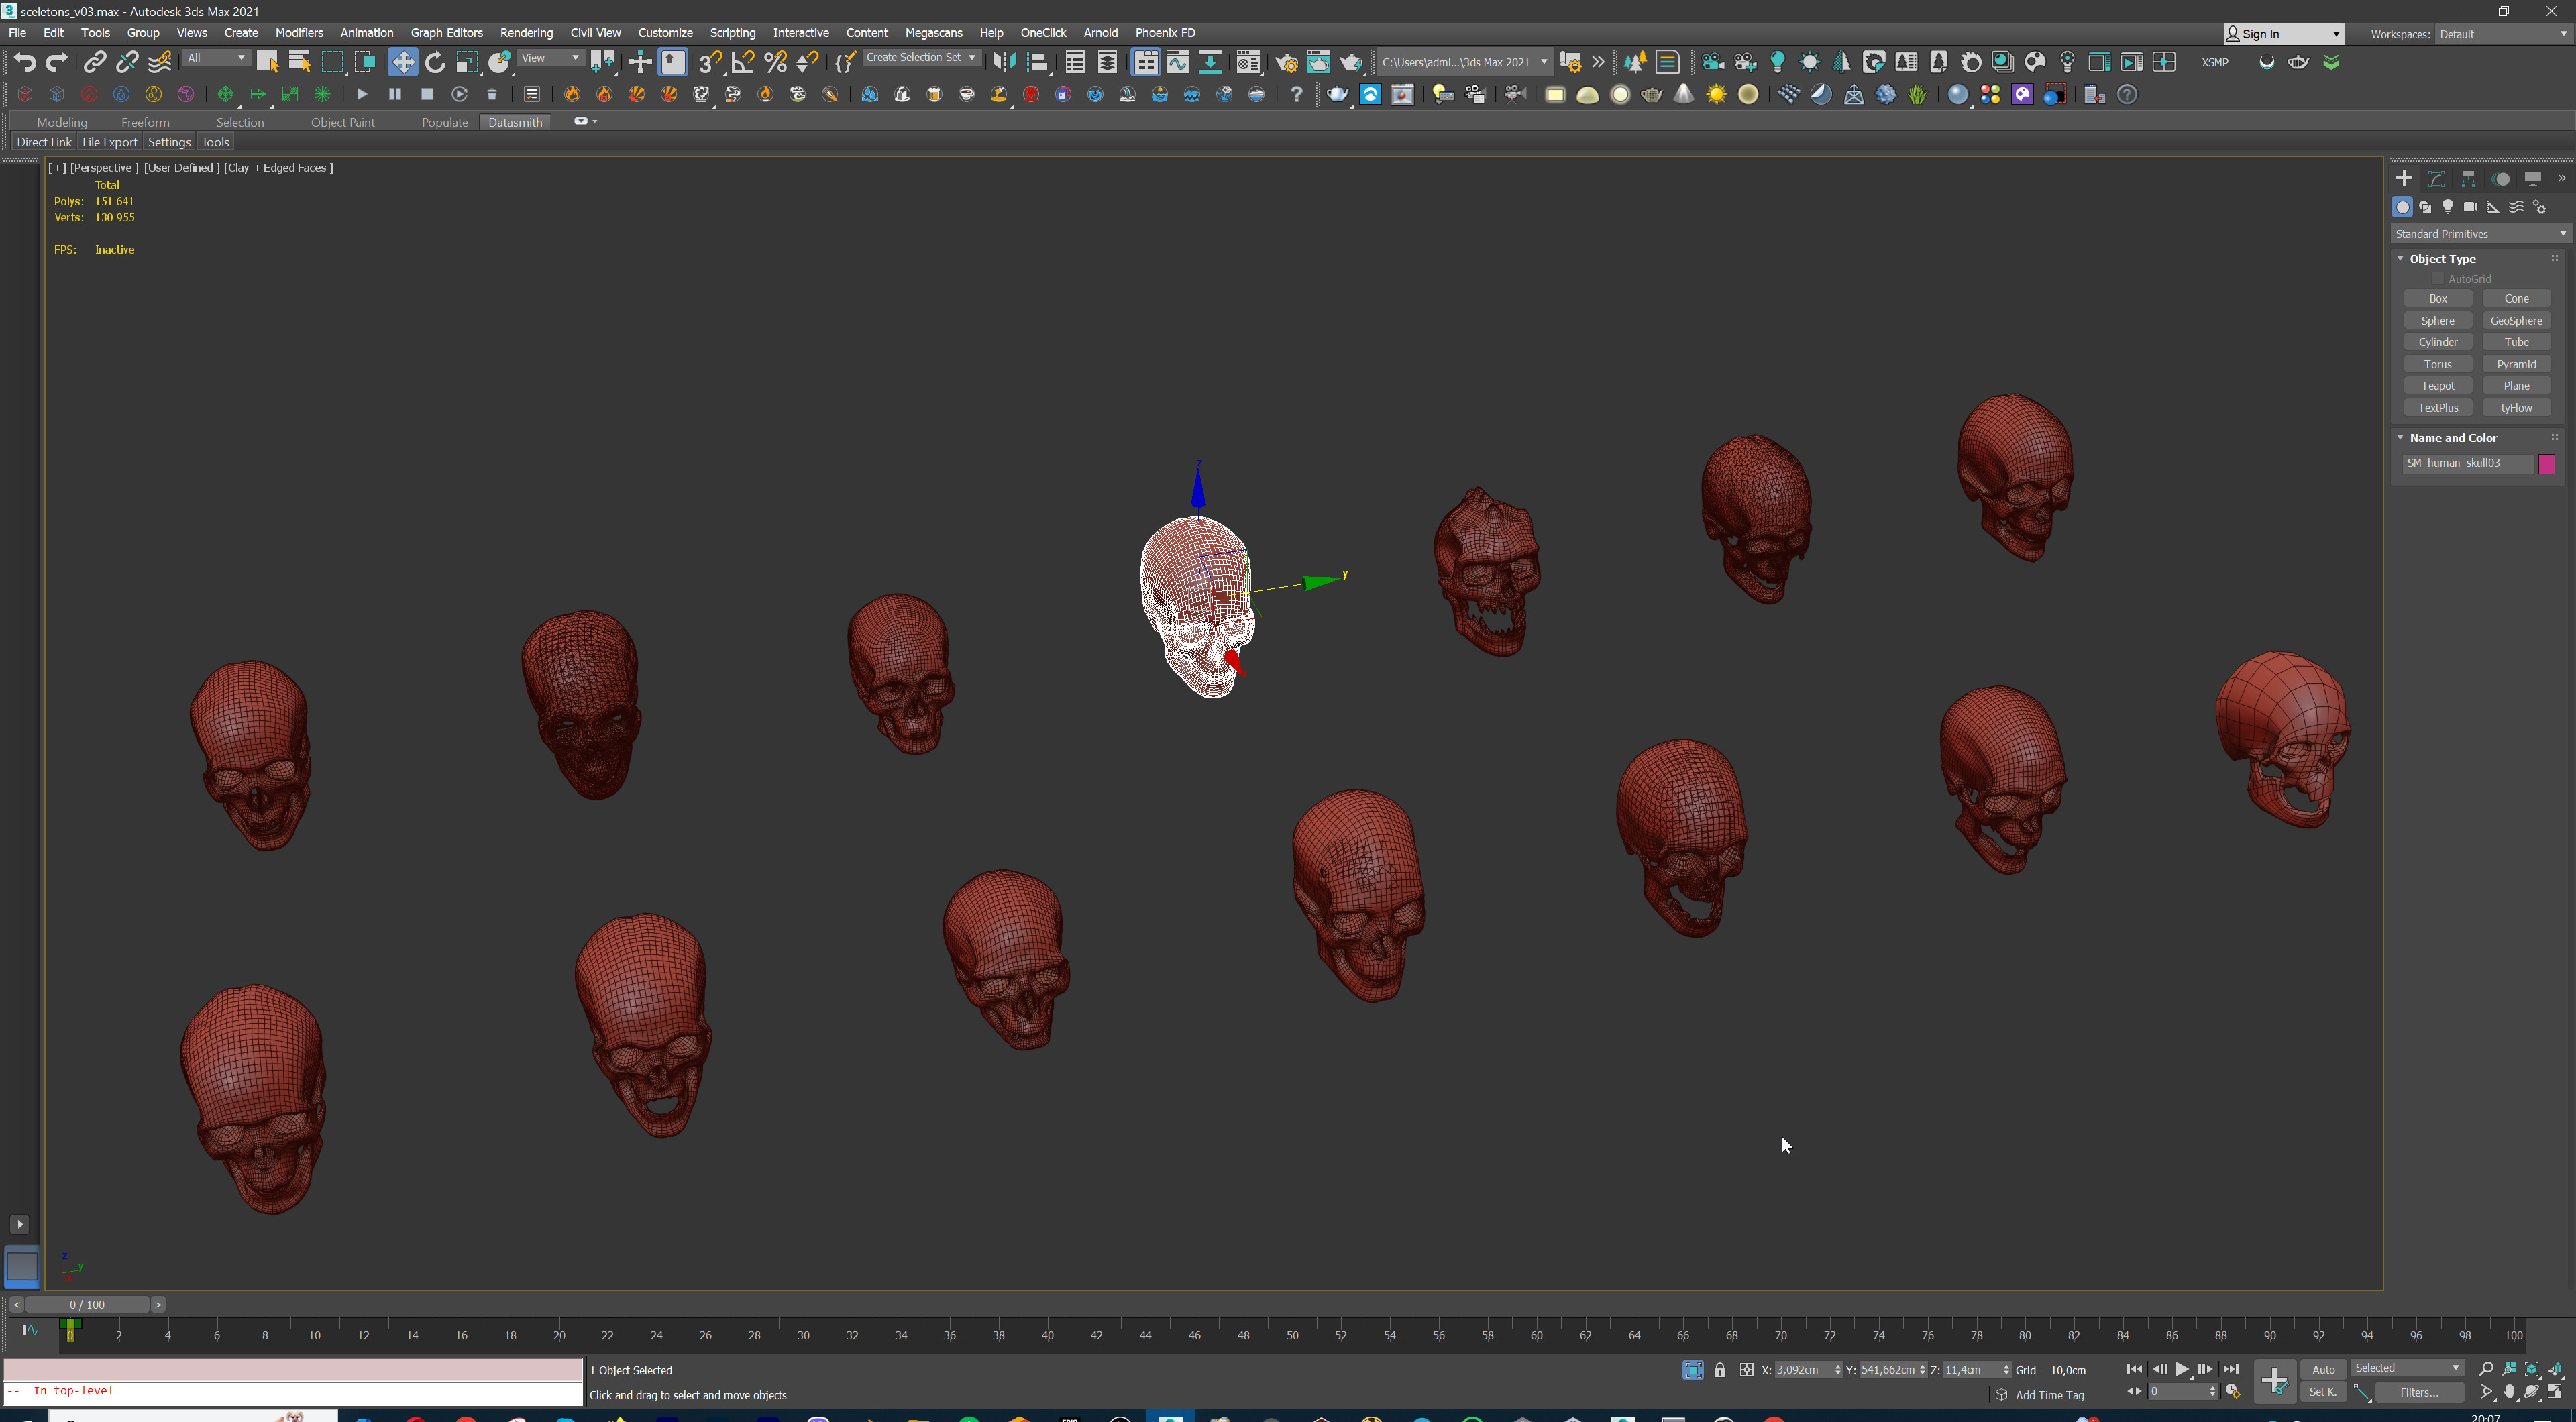Choose the Select Object tool
Image resolution: width=2576 pixels, height=1422 pixels.
pyautogui.click(x=267, y=62)
